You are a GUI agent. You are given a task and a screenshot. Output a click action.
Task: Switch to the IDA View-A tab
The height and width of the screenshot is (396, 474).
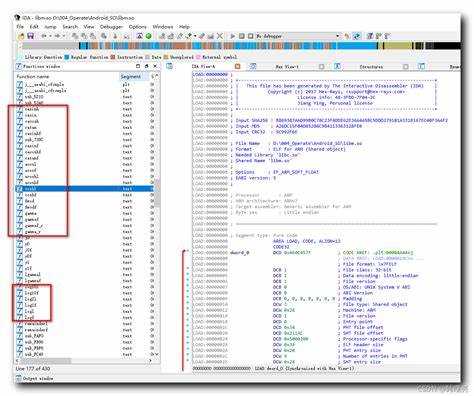pos(204,67)
